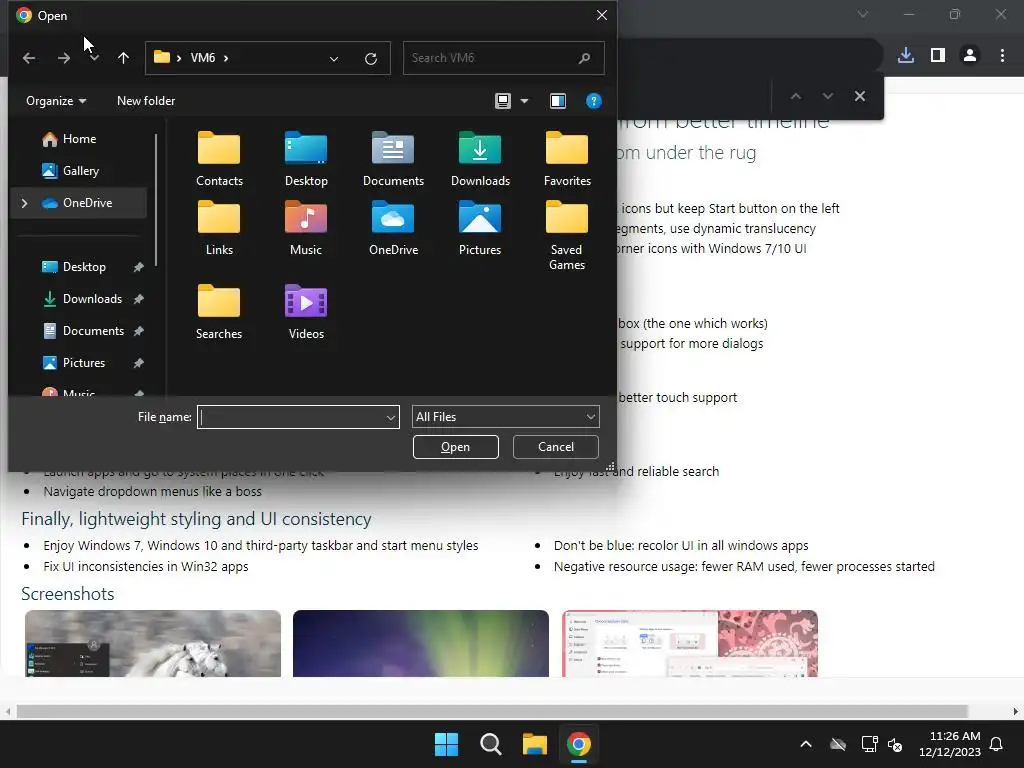Select the OneDrive folder icon
Screen dimensions: 1024x768
click(393, 229)
